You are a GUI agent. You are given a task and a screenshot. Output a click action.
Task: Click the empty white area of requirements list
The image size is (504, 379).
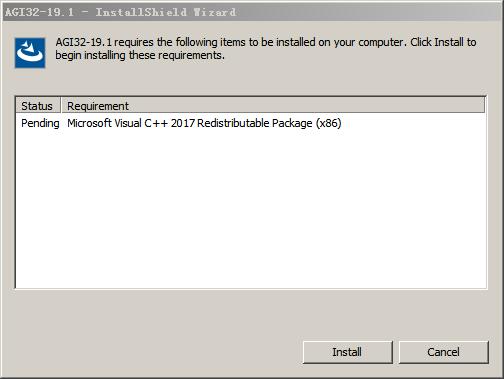(251, 208)
